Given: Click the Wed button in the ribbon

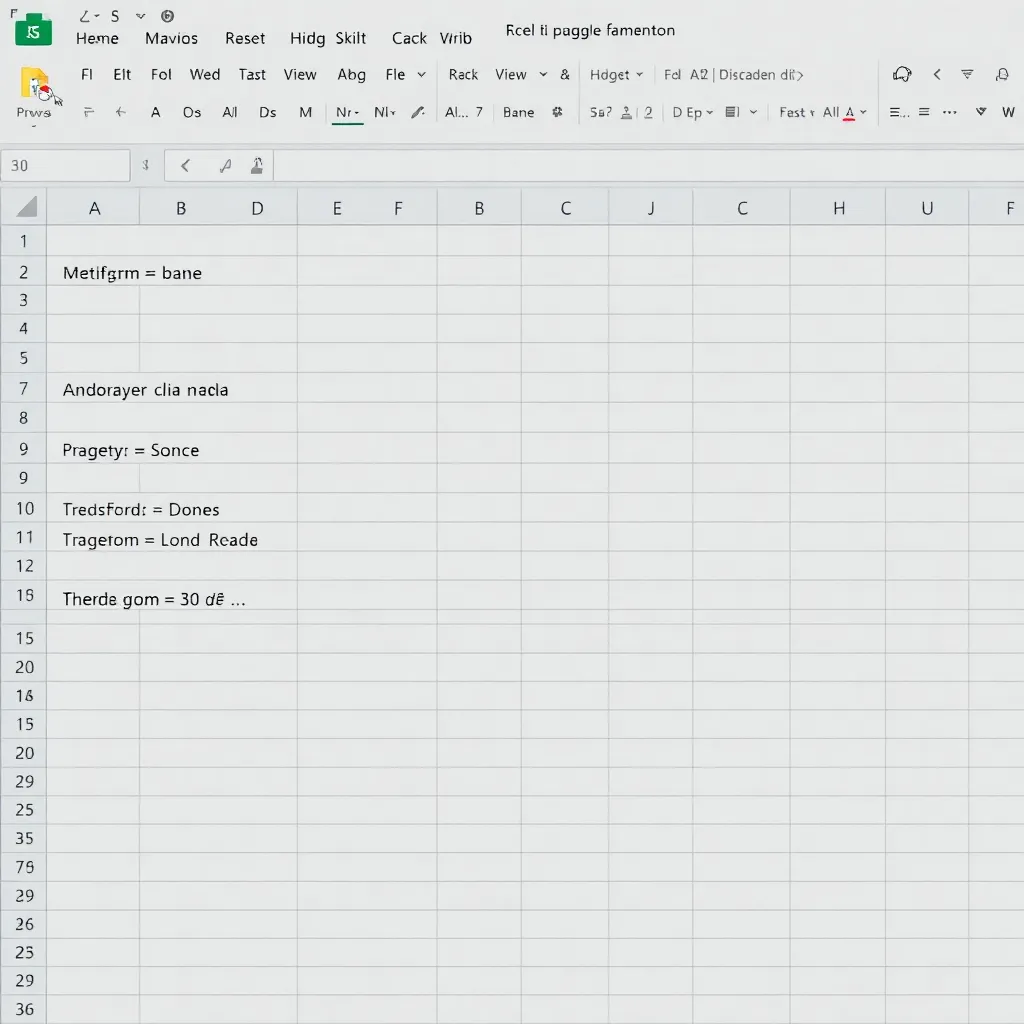Looking at the screenshot, I should click(205, 74).
